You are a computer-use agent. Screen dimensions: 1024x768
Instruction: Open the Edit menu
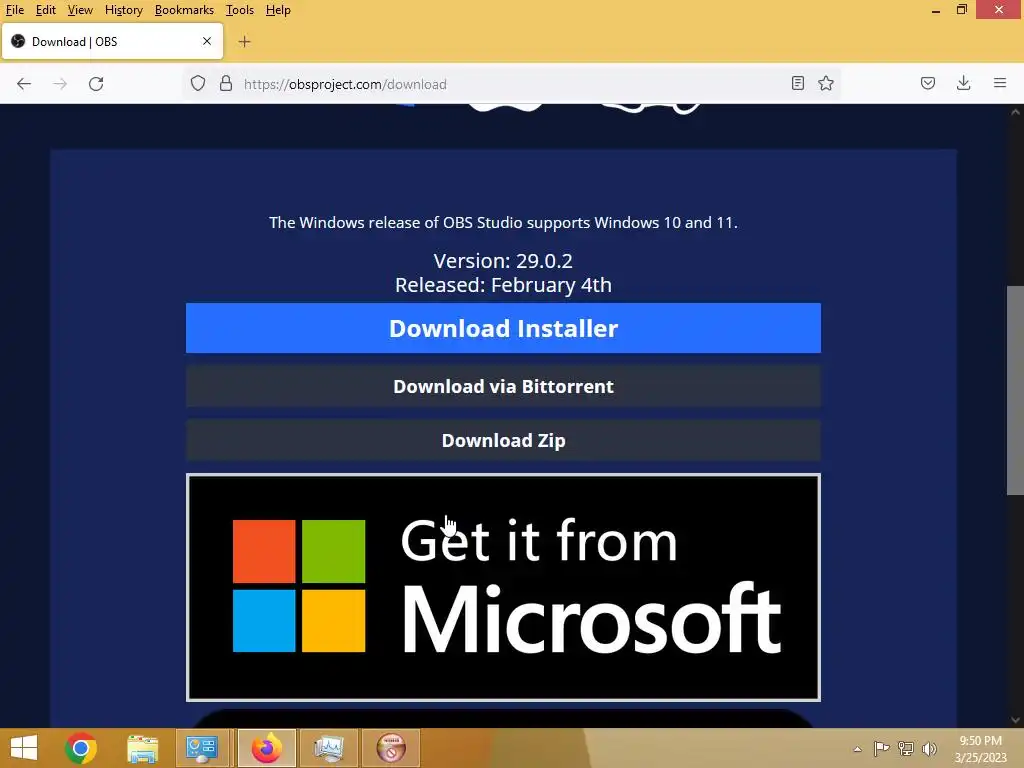point(46,10)
